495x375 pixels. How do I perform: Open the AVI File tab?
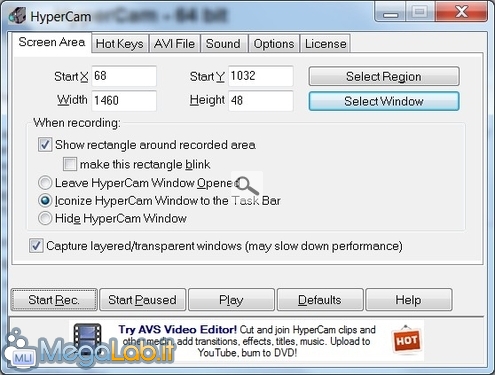pos(174,44)
